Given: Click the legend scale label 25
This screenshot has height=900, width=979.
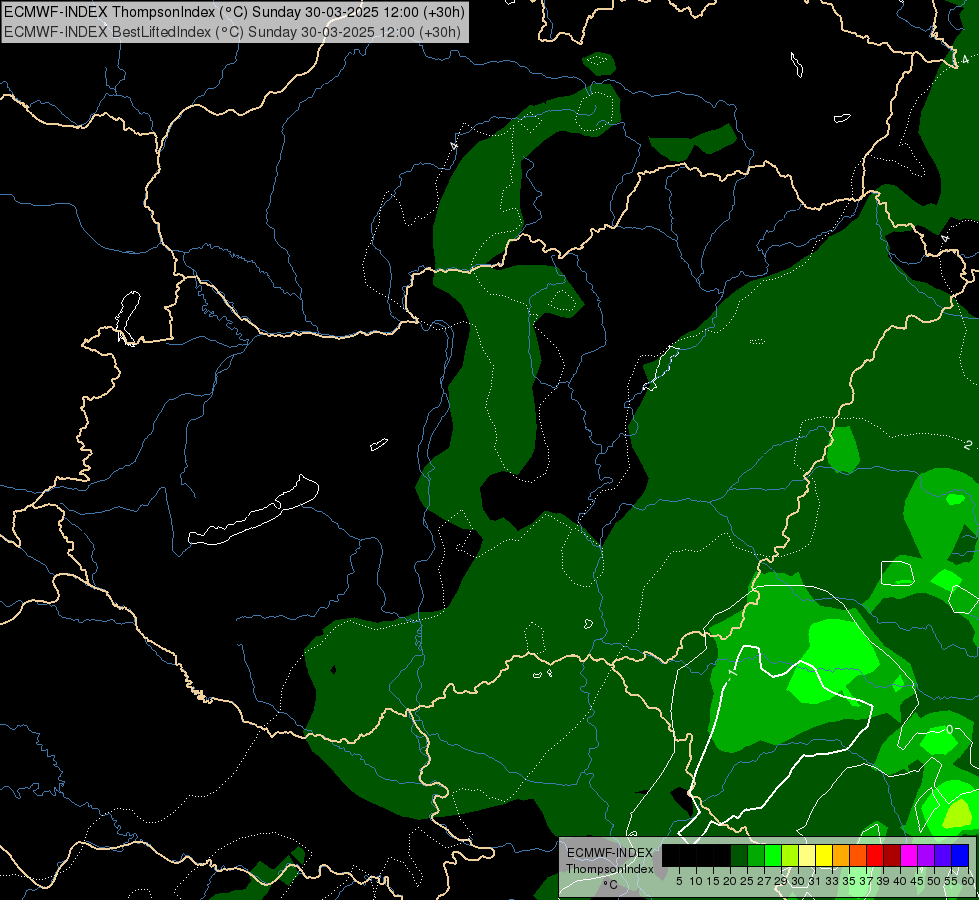Looking at the screenshot, I should point(747,881).
